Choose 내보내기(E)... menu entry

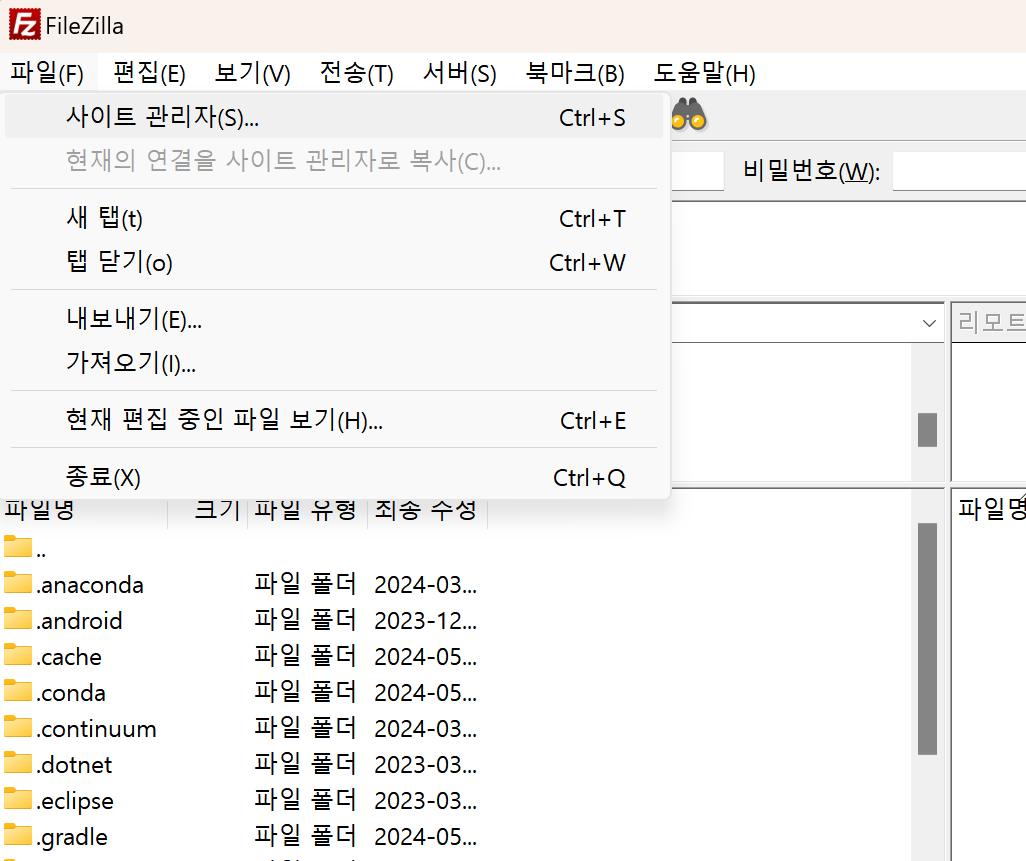pyautogui.click(x=334, y=319)
